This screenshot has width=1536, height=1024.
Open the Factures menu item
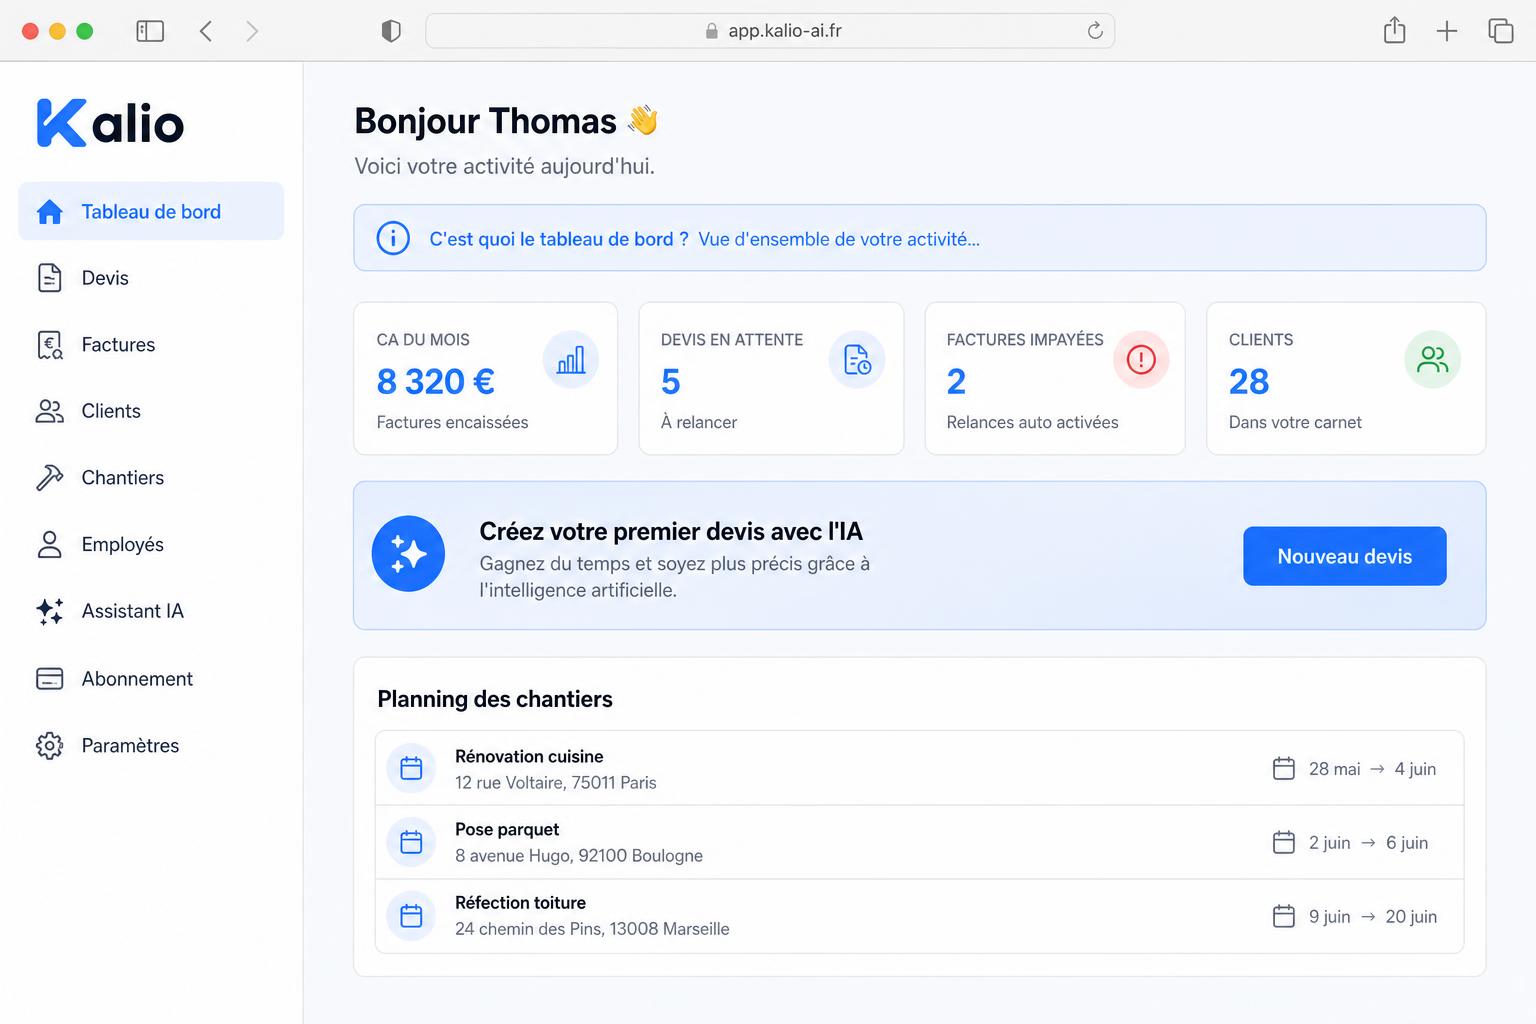151,345
